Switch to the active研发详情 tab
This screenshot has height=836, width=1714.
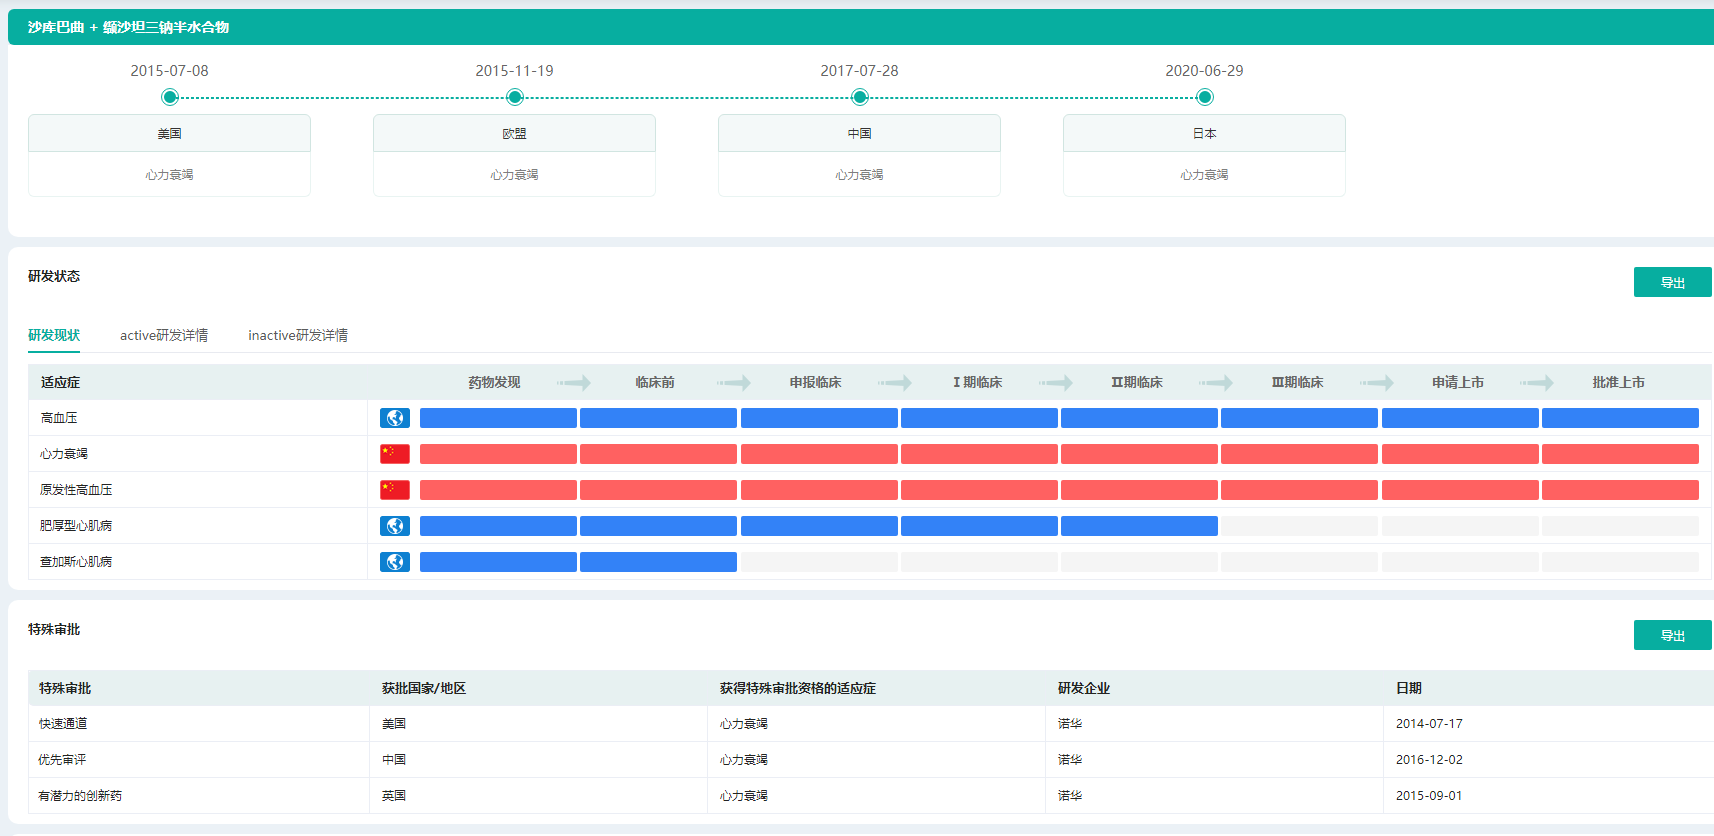[x=164, y=336]
